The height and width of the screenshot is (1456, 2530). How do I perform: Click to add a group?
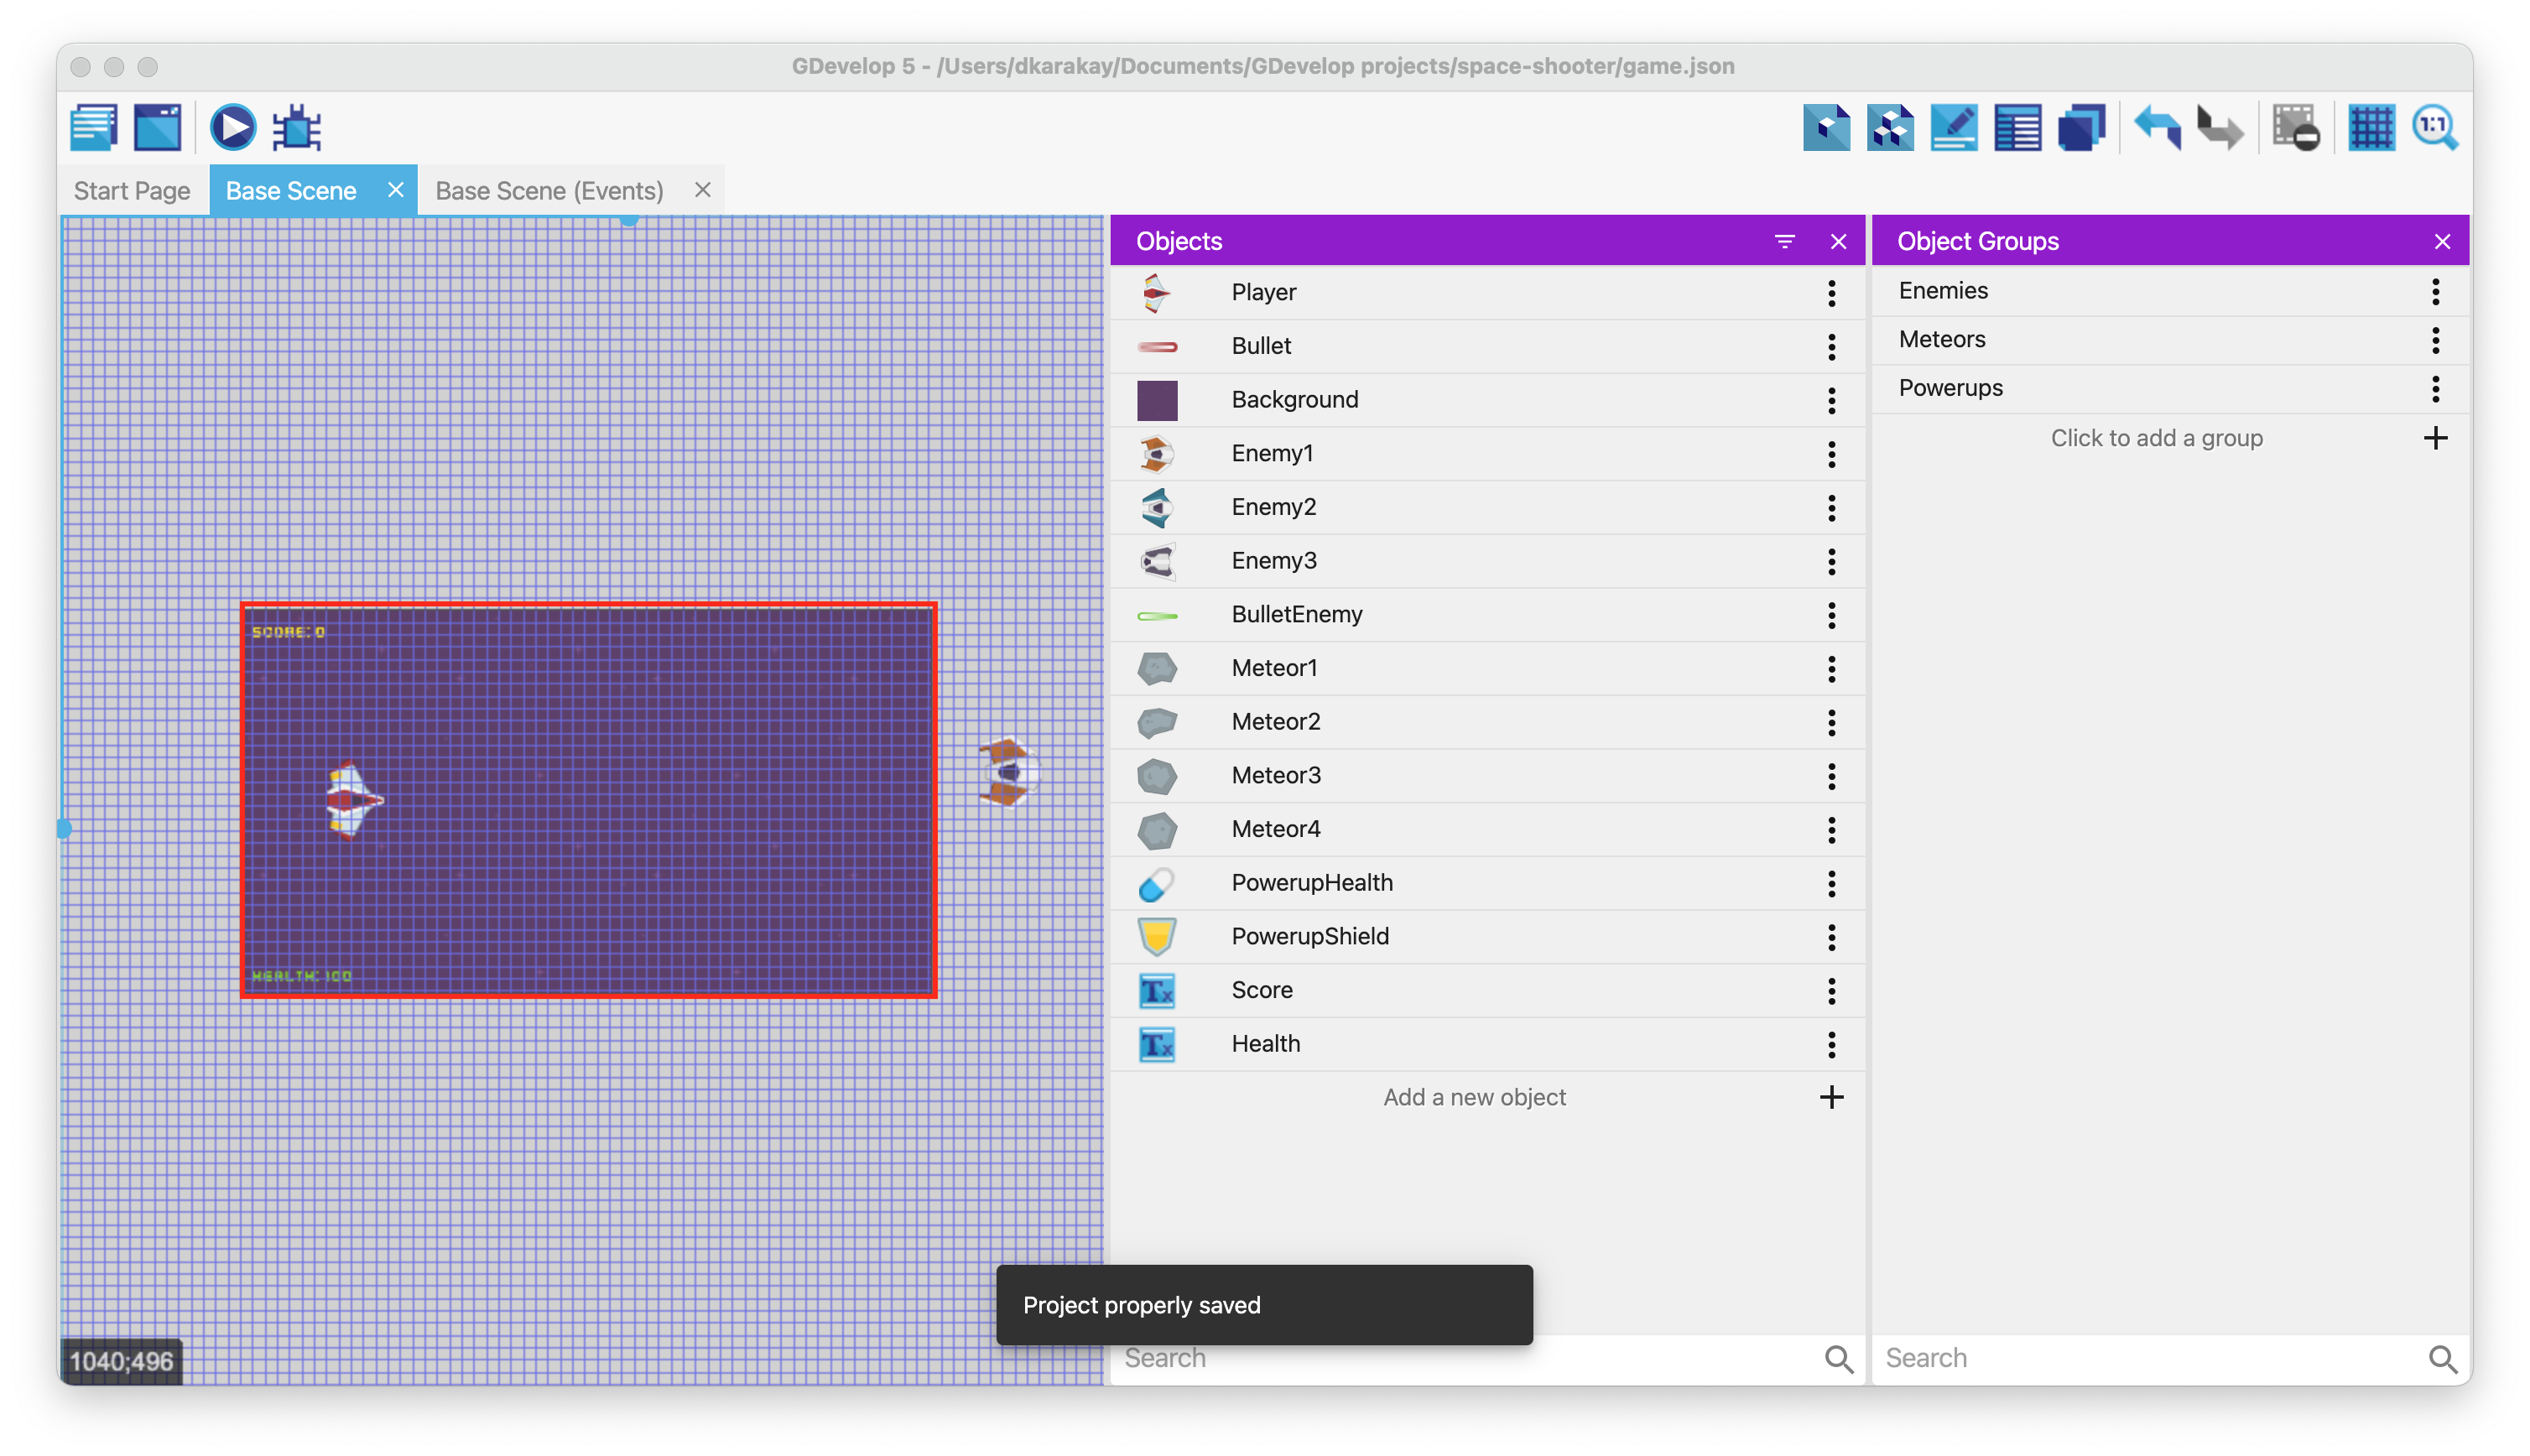[2156, 438]
